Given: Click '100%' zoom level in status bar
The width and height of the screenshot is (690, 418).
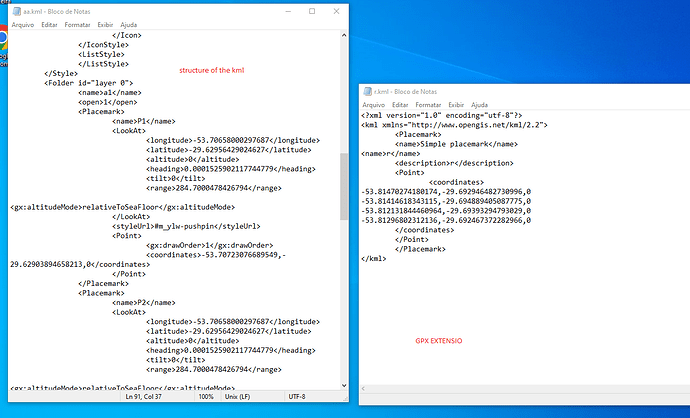Looking at the screenshot, I should [206, 397].
